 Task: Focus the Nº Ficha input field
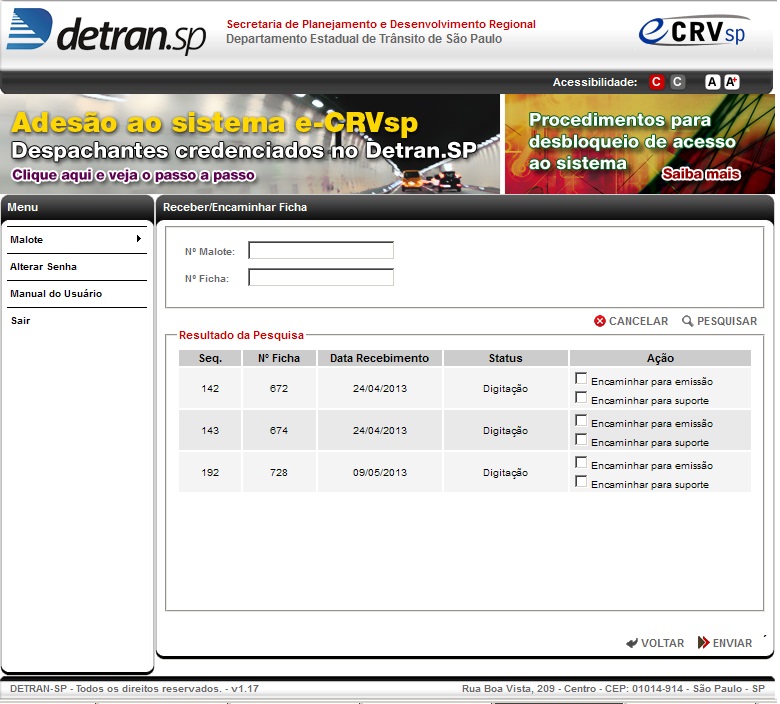click(321, 277)
